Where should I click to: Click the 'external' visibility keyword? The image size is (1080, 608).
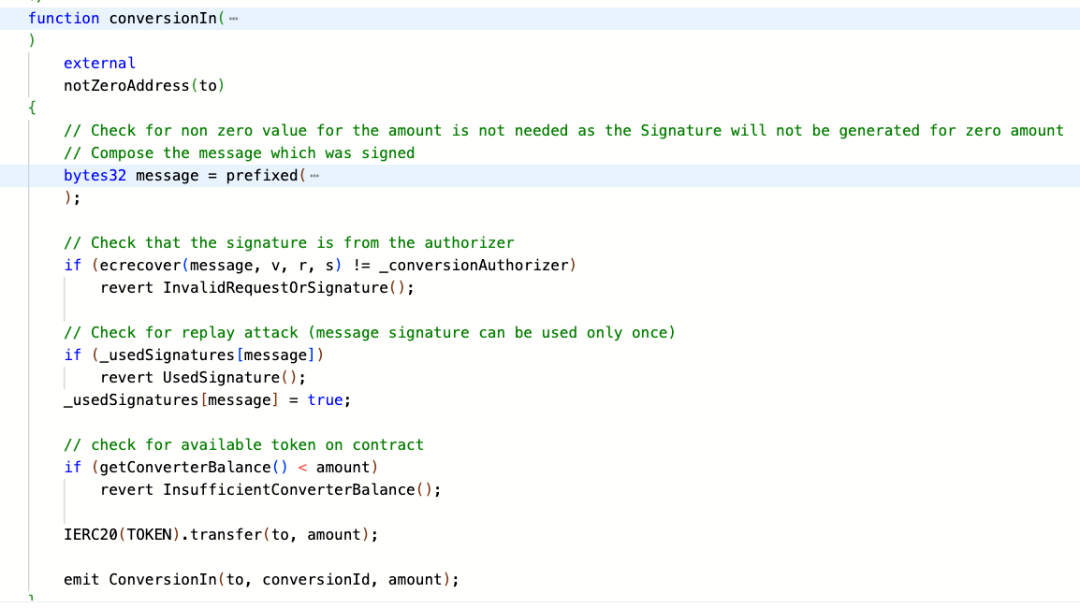(x=99, y=63)
